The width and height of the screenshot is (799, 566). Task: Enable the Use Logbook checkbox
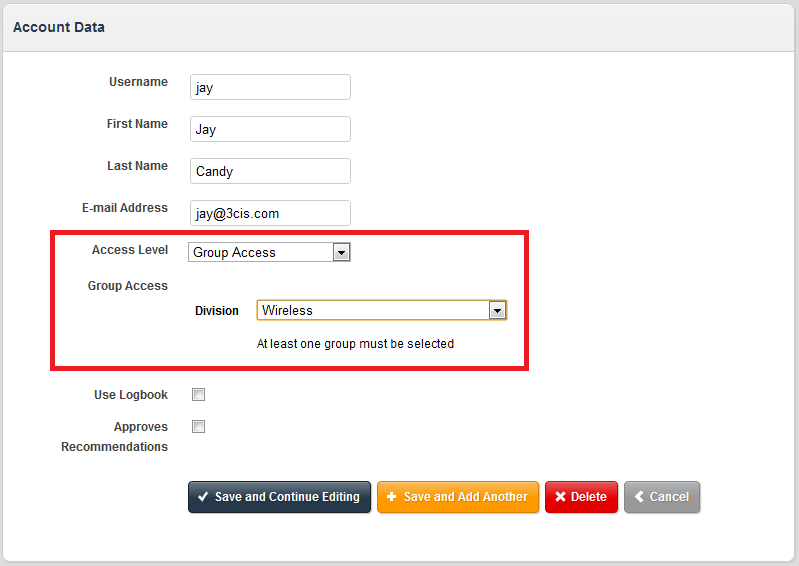(x=198, y=394)
